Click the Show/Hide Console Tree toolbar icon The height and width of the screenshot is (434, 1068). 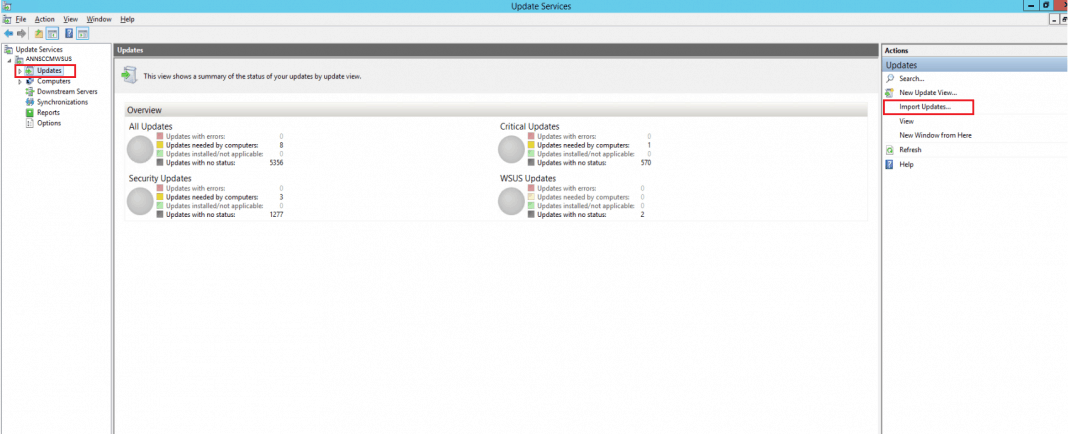[52, 33]
